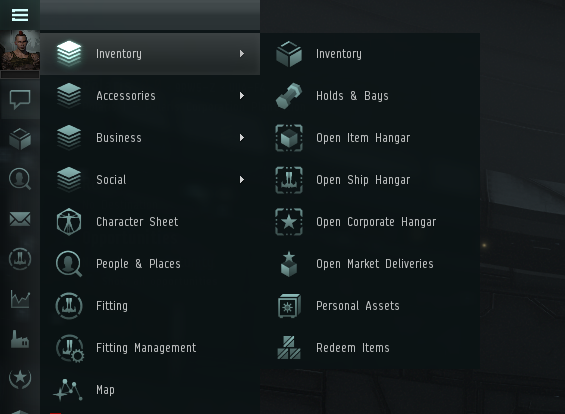Click industry factory icon in sidebar
The width and height of the screenshot is (565, 414).
point(20,339)
